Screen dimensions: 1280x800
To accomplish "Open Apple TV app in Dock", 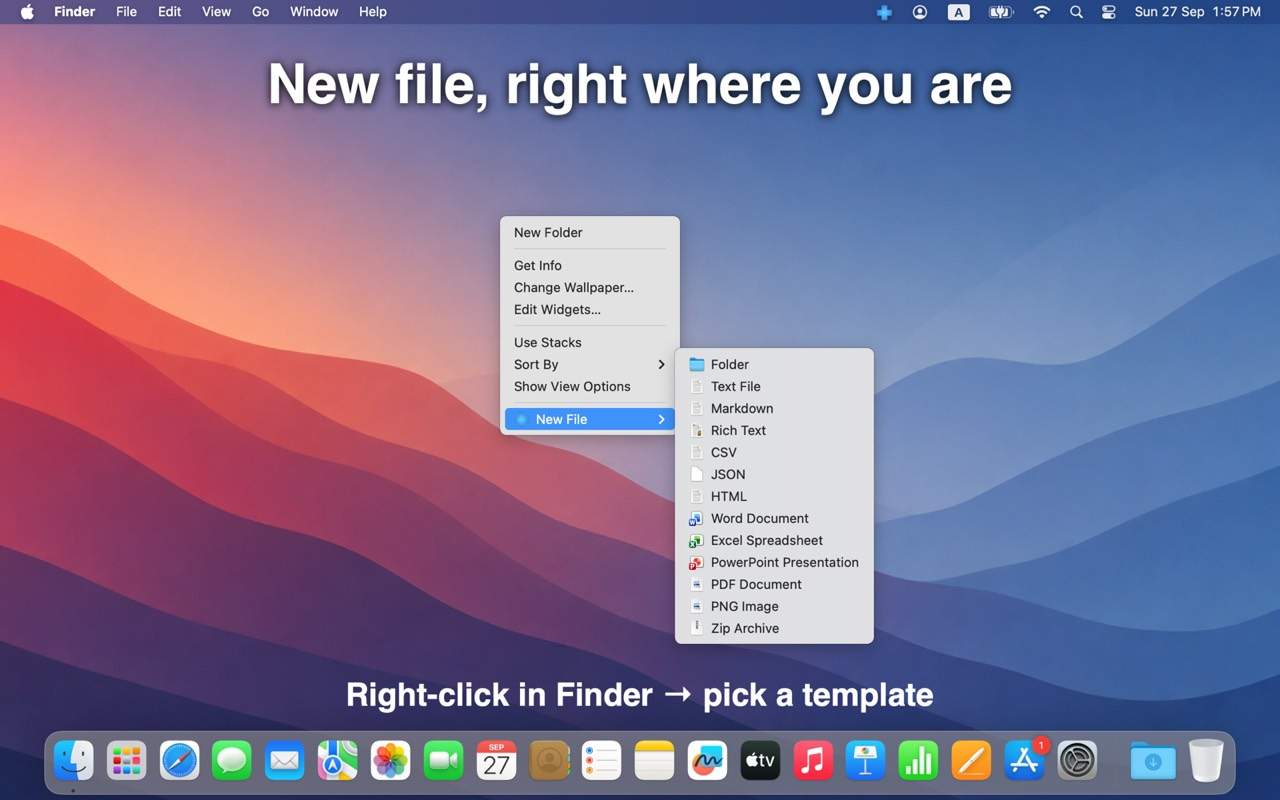I will tap(760, 761).
